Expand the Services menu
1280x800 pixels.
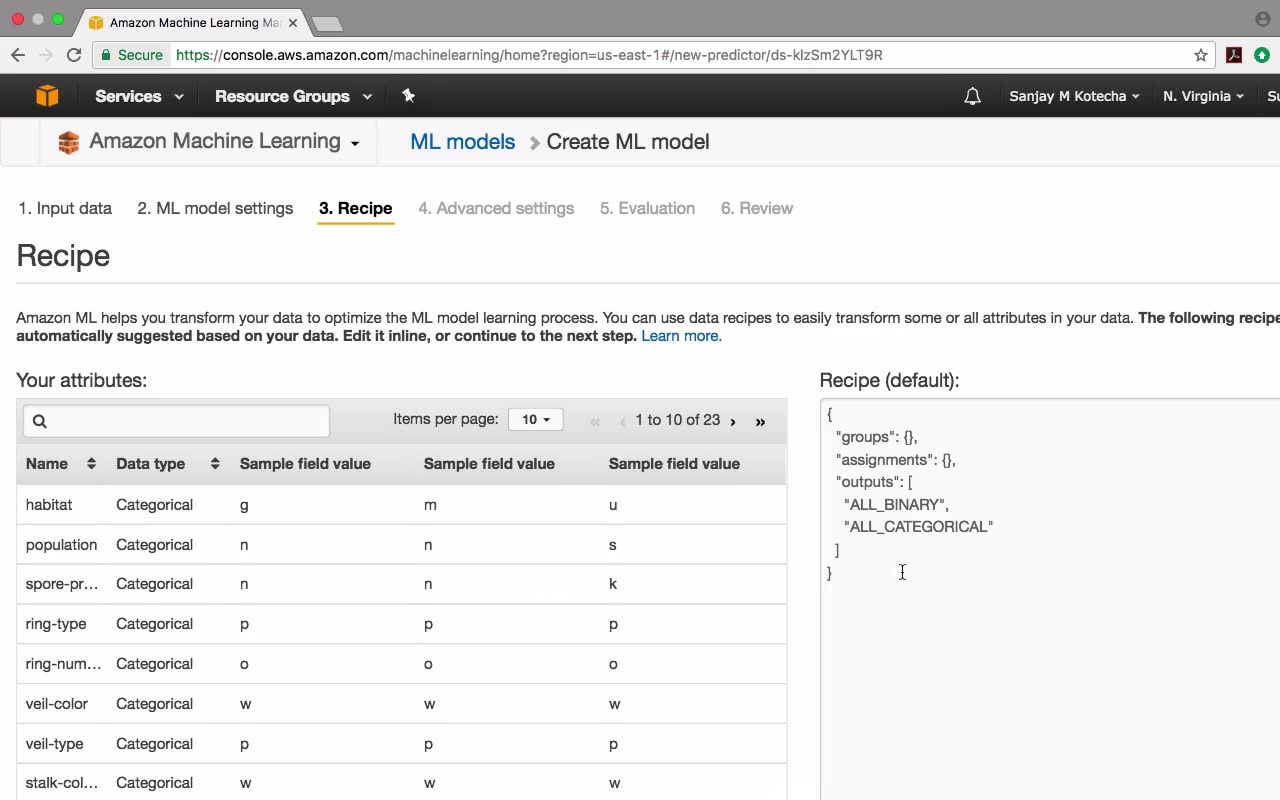[x=139, y=96]
